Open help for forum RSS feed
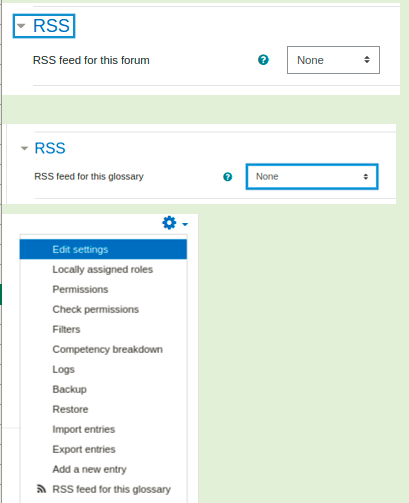 click(263, 60)
